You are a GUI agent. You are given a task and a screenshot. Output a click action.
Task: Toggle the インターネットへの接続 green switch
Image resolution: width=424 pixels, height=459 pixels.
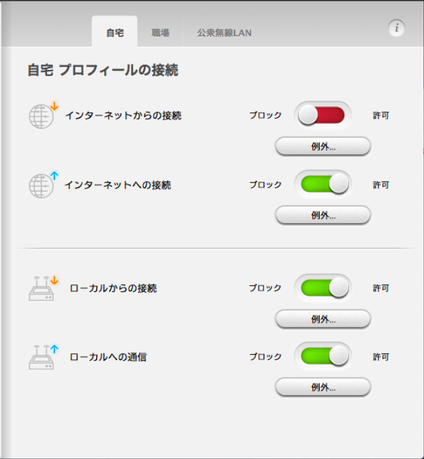point(322,184)
